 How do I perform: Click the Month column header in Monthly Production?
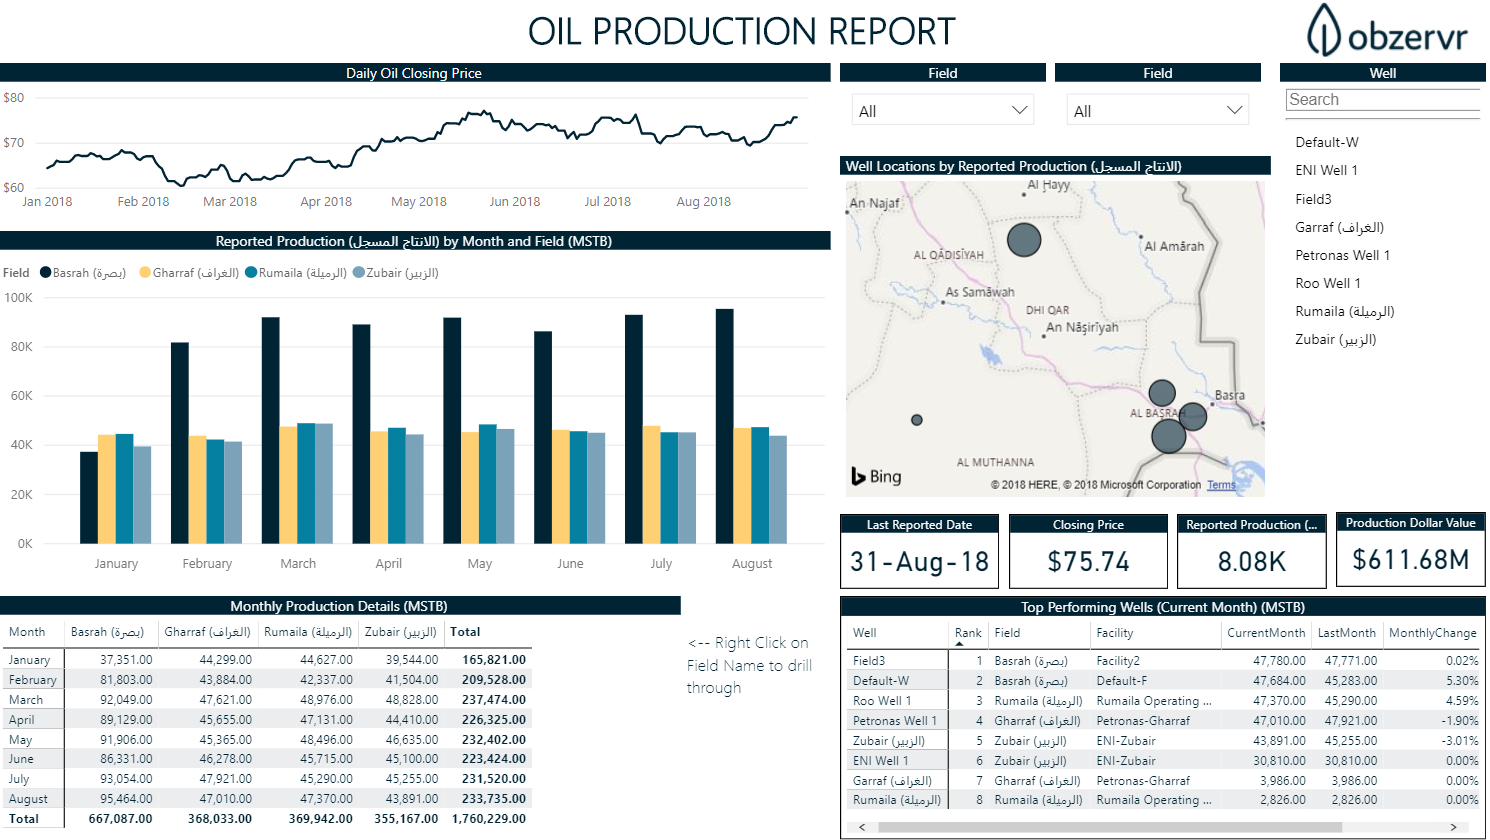(27, 632)
